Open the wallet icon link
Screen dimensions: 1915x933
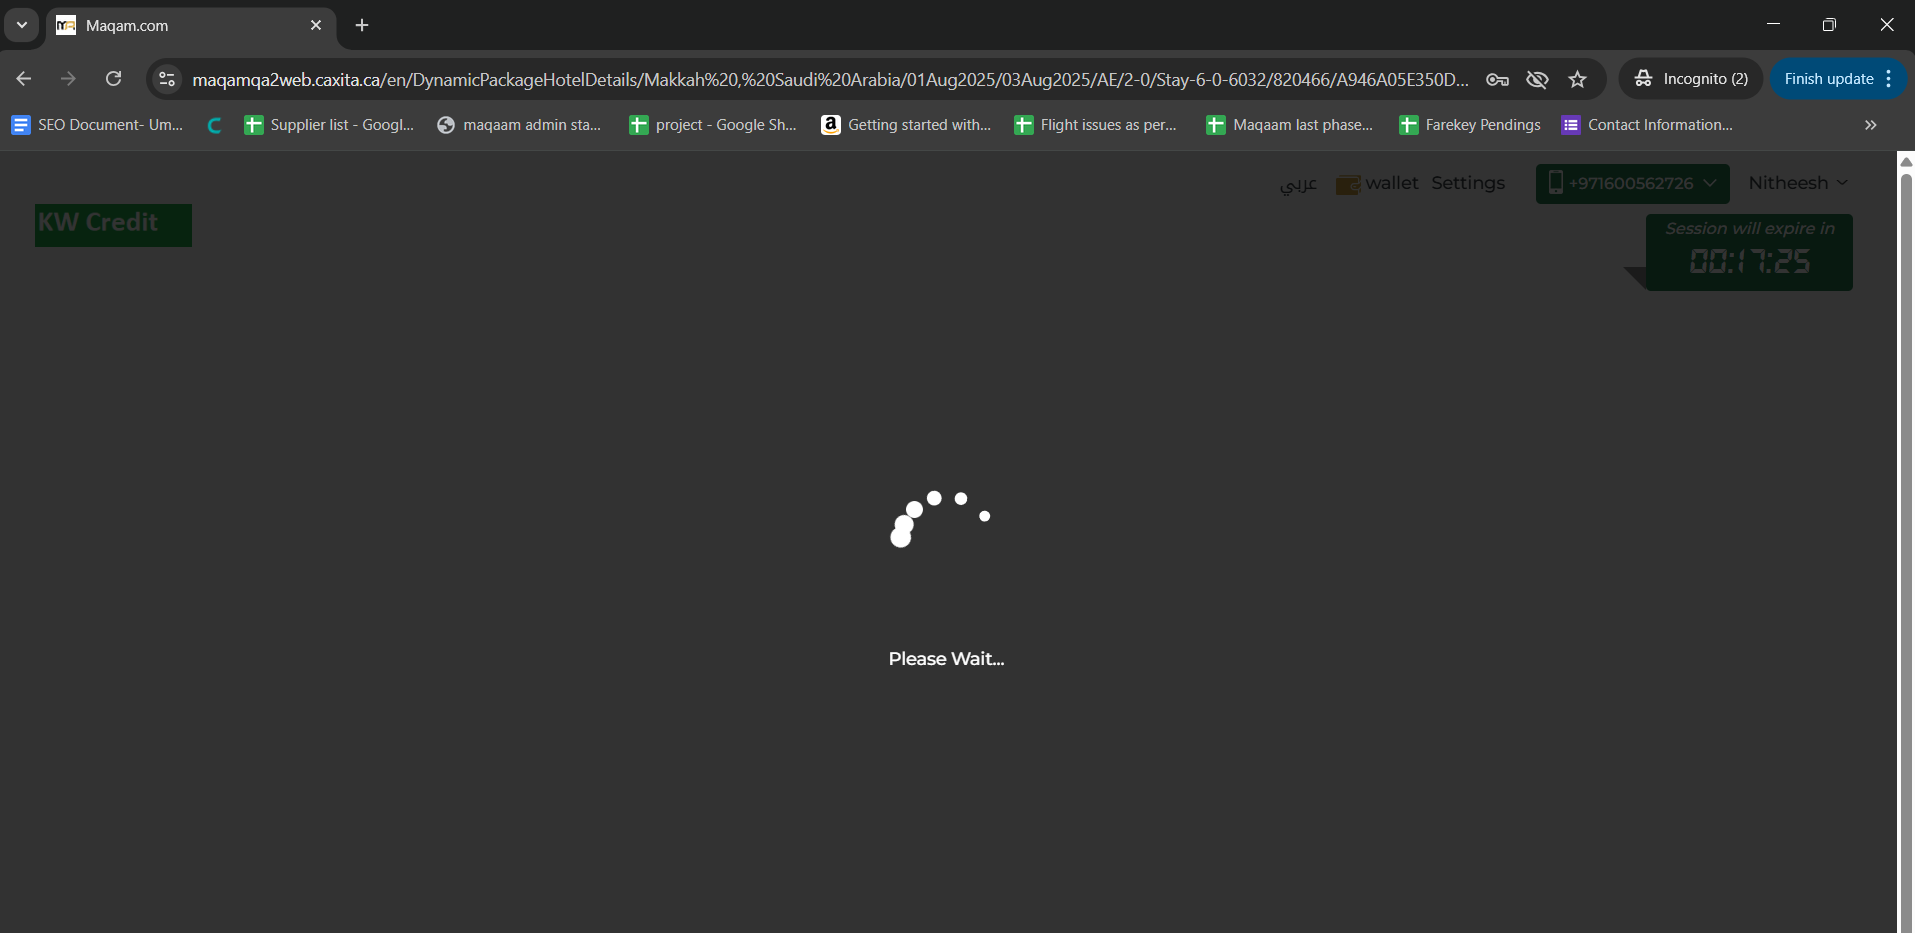(1348, 184)
